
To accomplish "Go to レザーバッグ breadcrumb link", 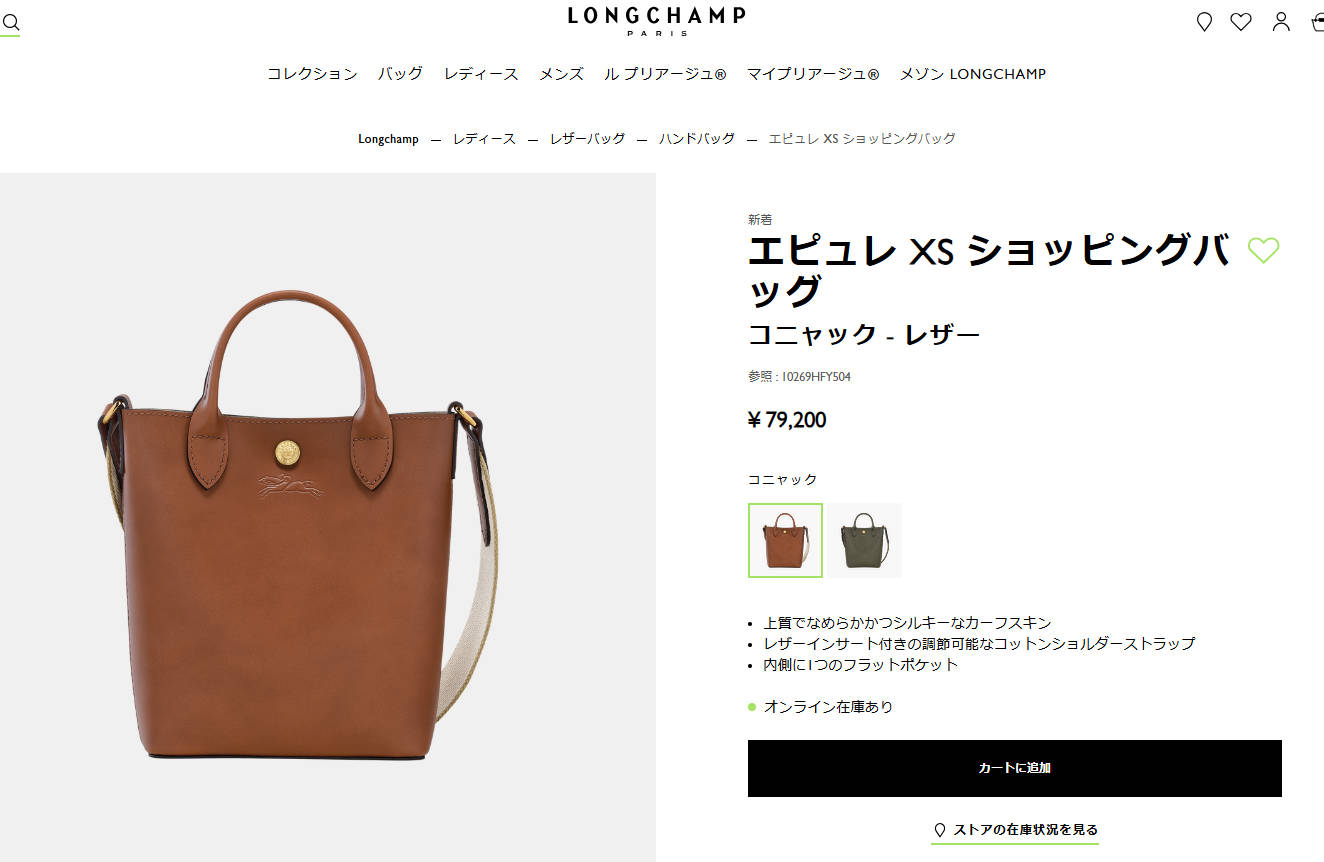I will (x=587, y=139).
